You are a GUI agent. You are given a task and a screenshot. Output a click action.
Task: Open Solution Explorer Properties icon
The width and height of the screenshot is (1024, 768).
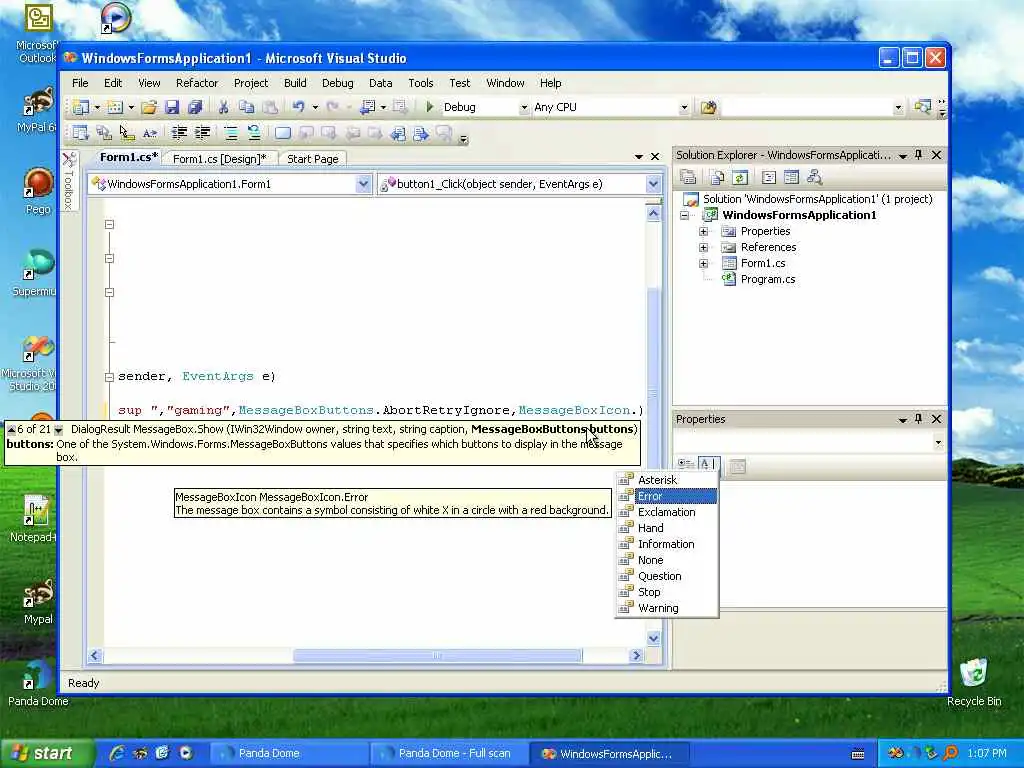tap(688, 177)
